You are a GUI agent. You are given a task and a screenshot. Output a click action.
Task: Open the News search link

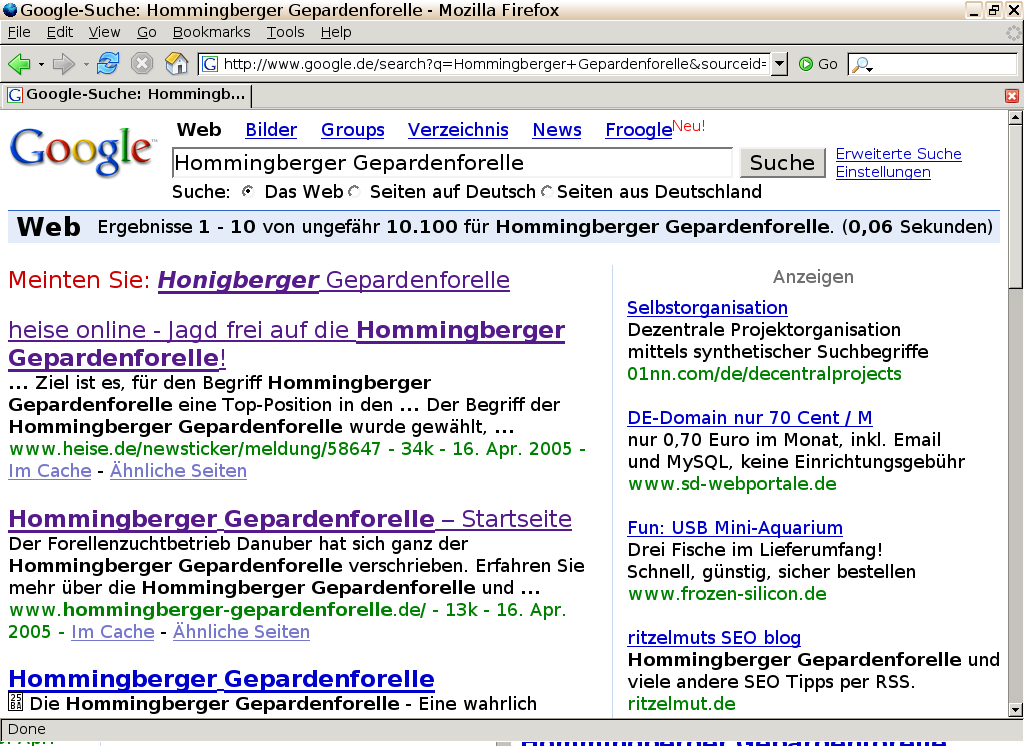557,130
